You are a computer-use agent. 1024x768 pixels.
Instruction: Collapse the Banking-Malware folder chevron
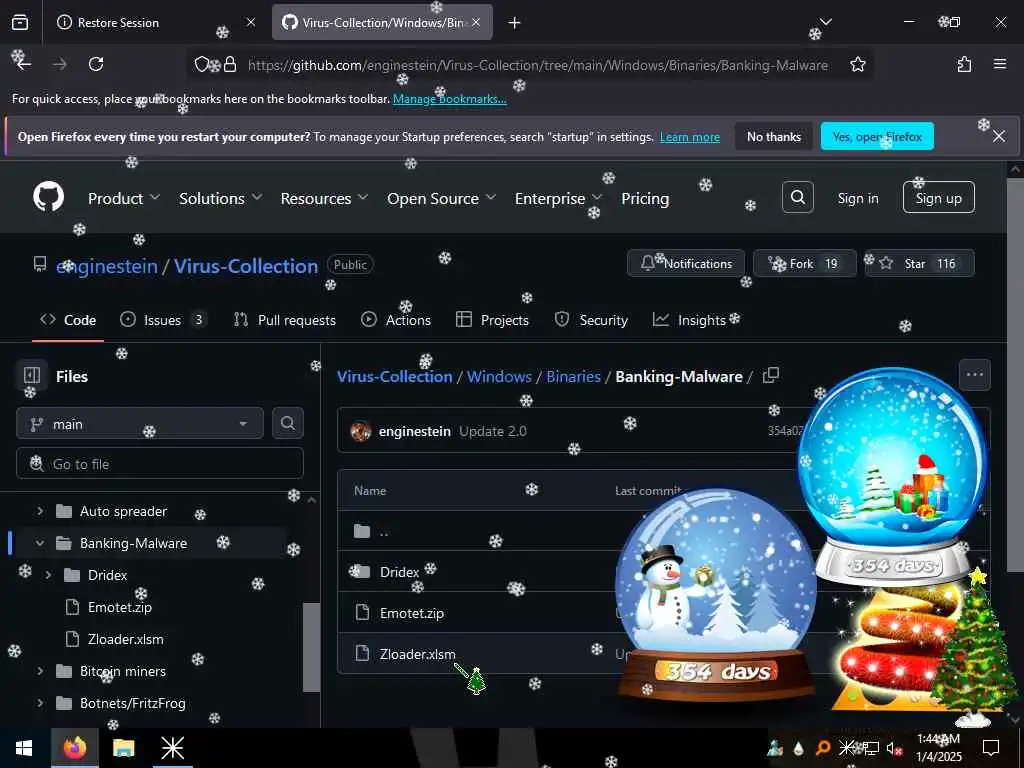[40, 543]
